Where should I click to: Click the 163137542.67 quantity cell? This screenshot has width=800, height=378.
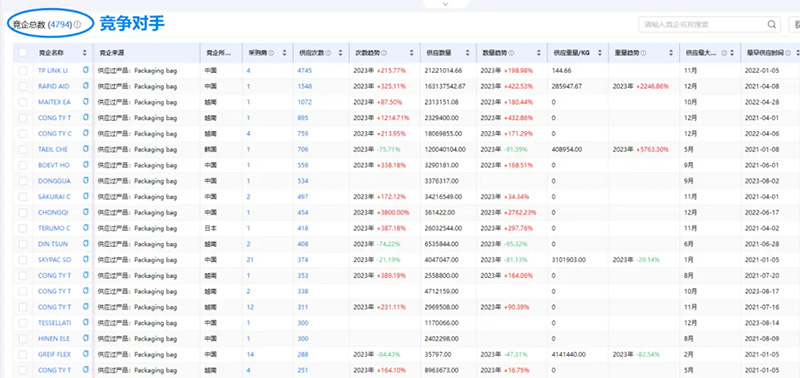[445, 86]
